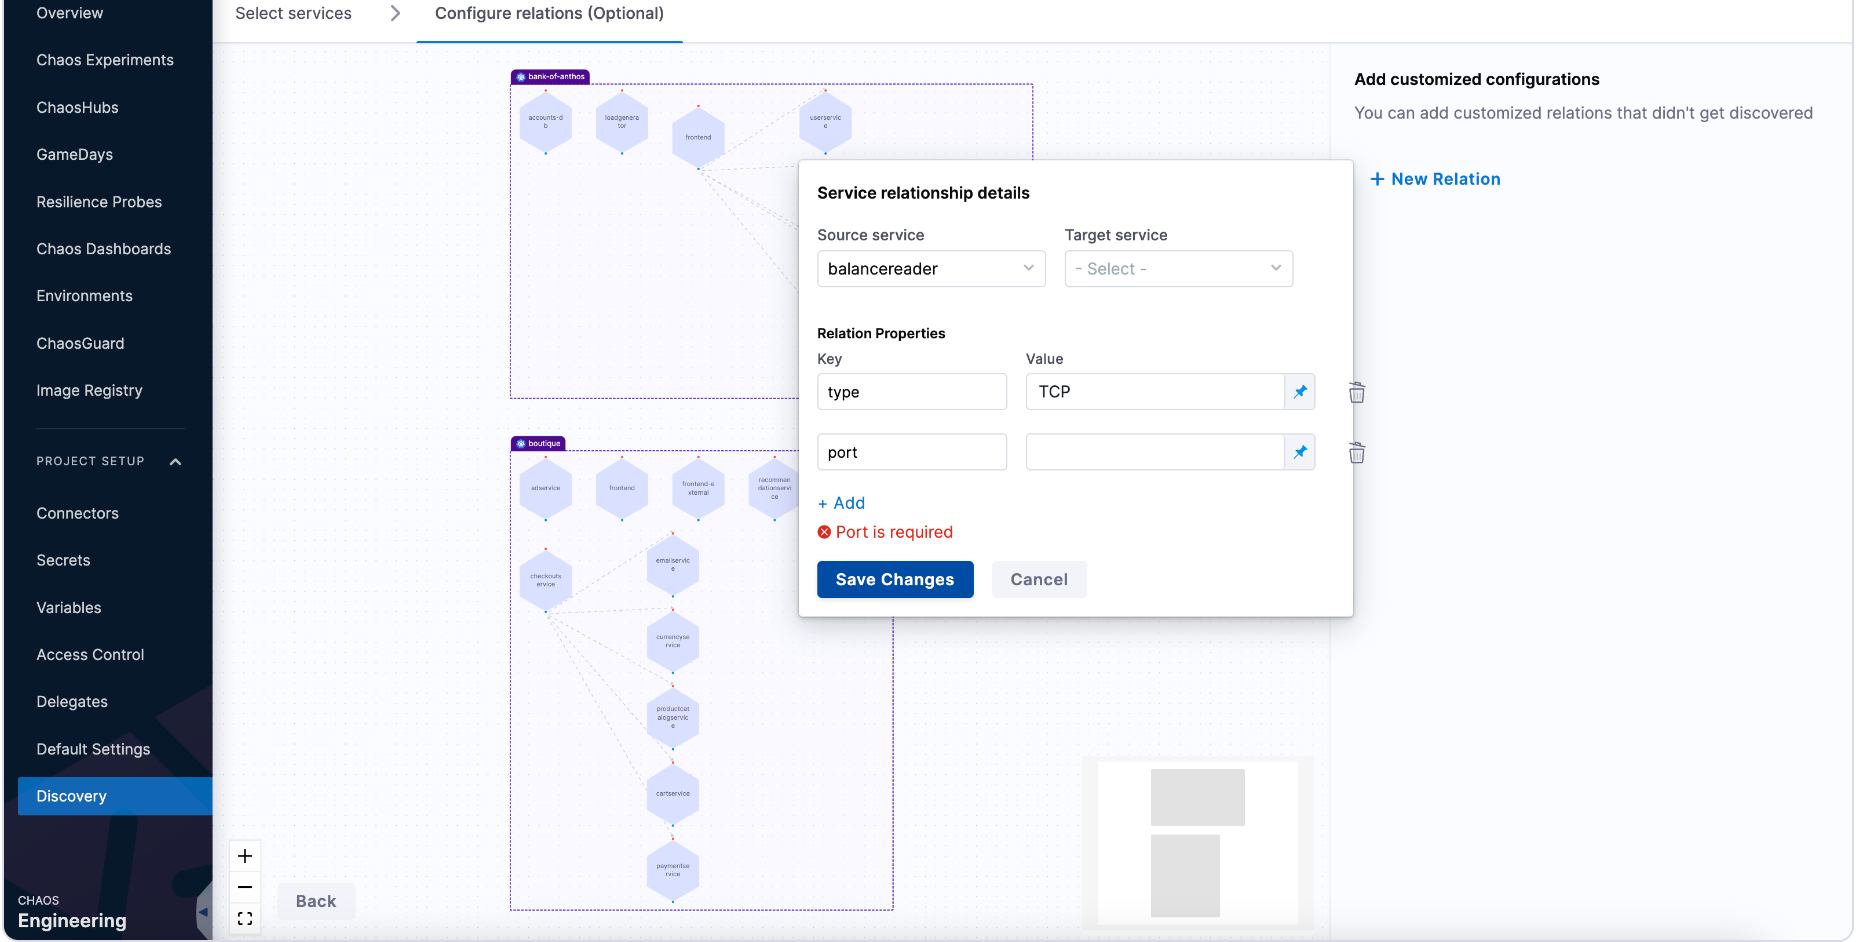Zoom out of the service map
The width and height of the screenshot is (1856, 942).
pyautogui.click(x=245, y=887)
